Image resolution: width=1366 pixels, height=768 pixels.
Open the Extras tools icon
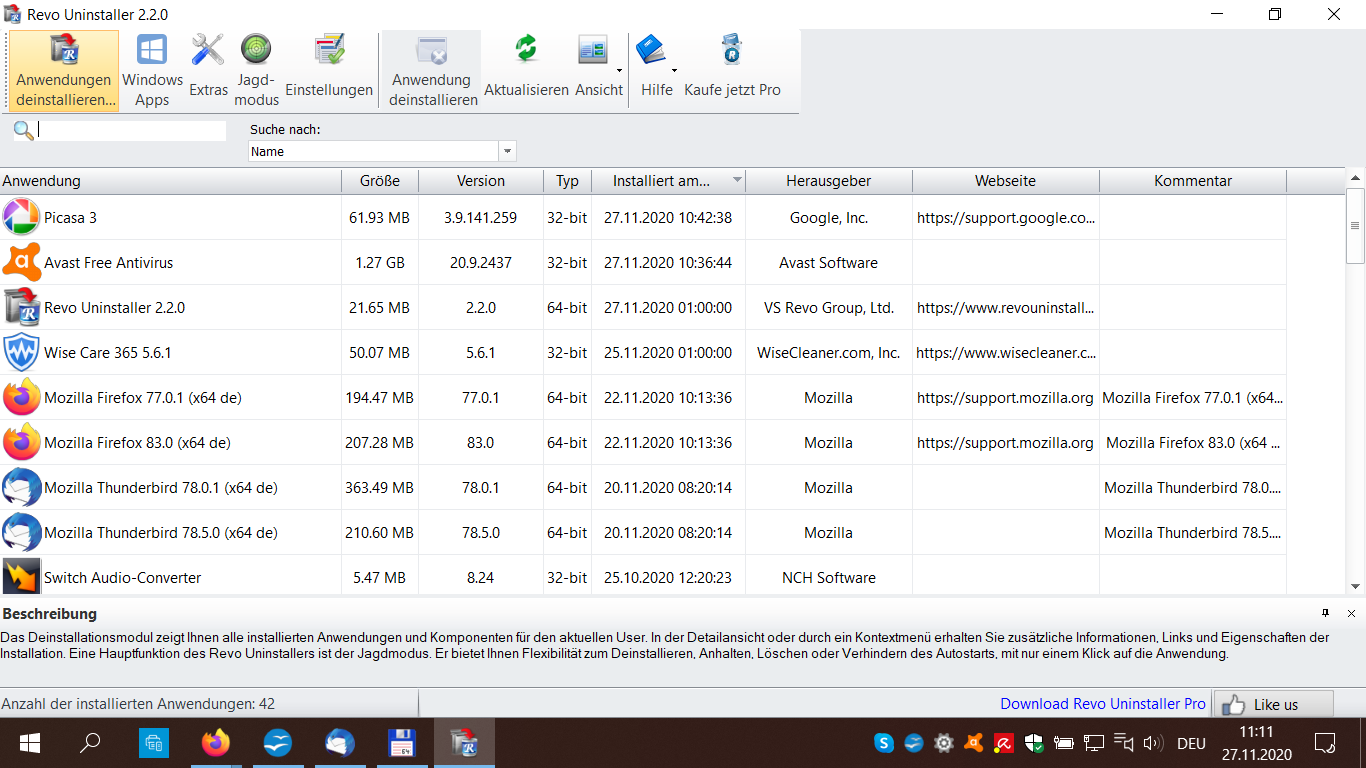[208, 70]
